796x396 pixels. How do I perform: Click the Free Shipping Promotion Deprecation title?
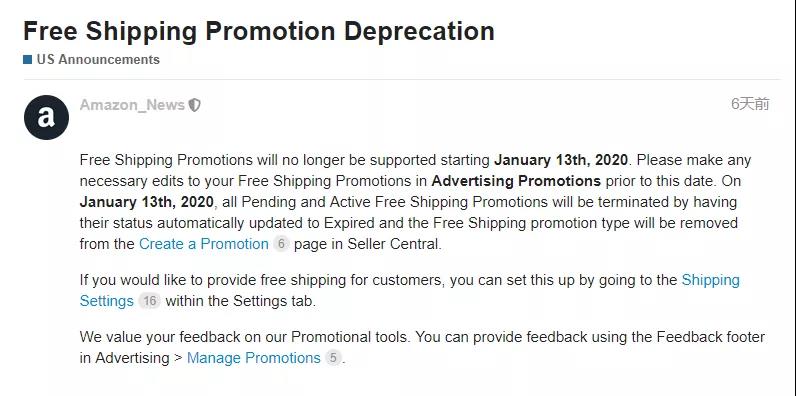coord(259,31)
